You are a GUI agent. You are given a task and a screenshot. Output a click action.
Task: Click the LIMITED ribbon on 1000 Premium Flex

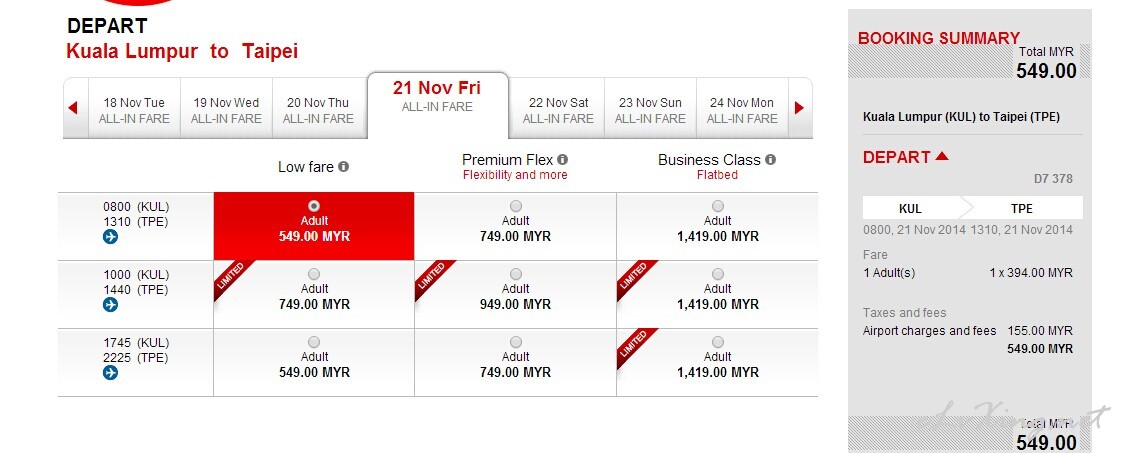(x=431, y=277)
